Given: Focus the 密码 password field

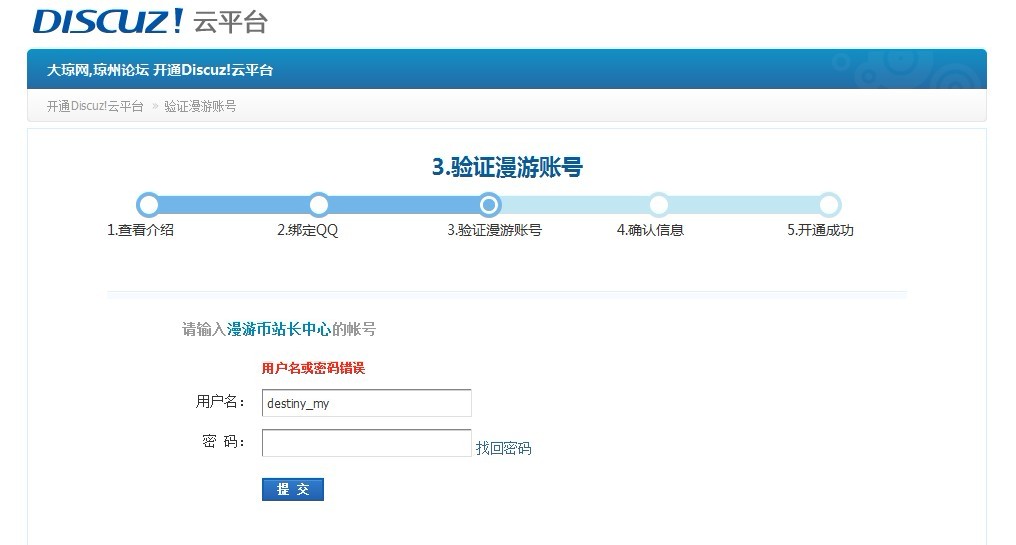Looking at the screenshot, I should 367,443.
